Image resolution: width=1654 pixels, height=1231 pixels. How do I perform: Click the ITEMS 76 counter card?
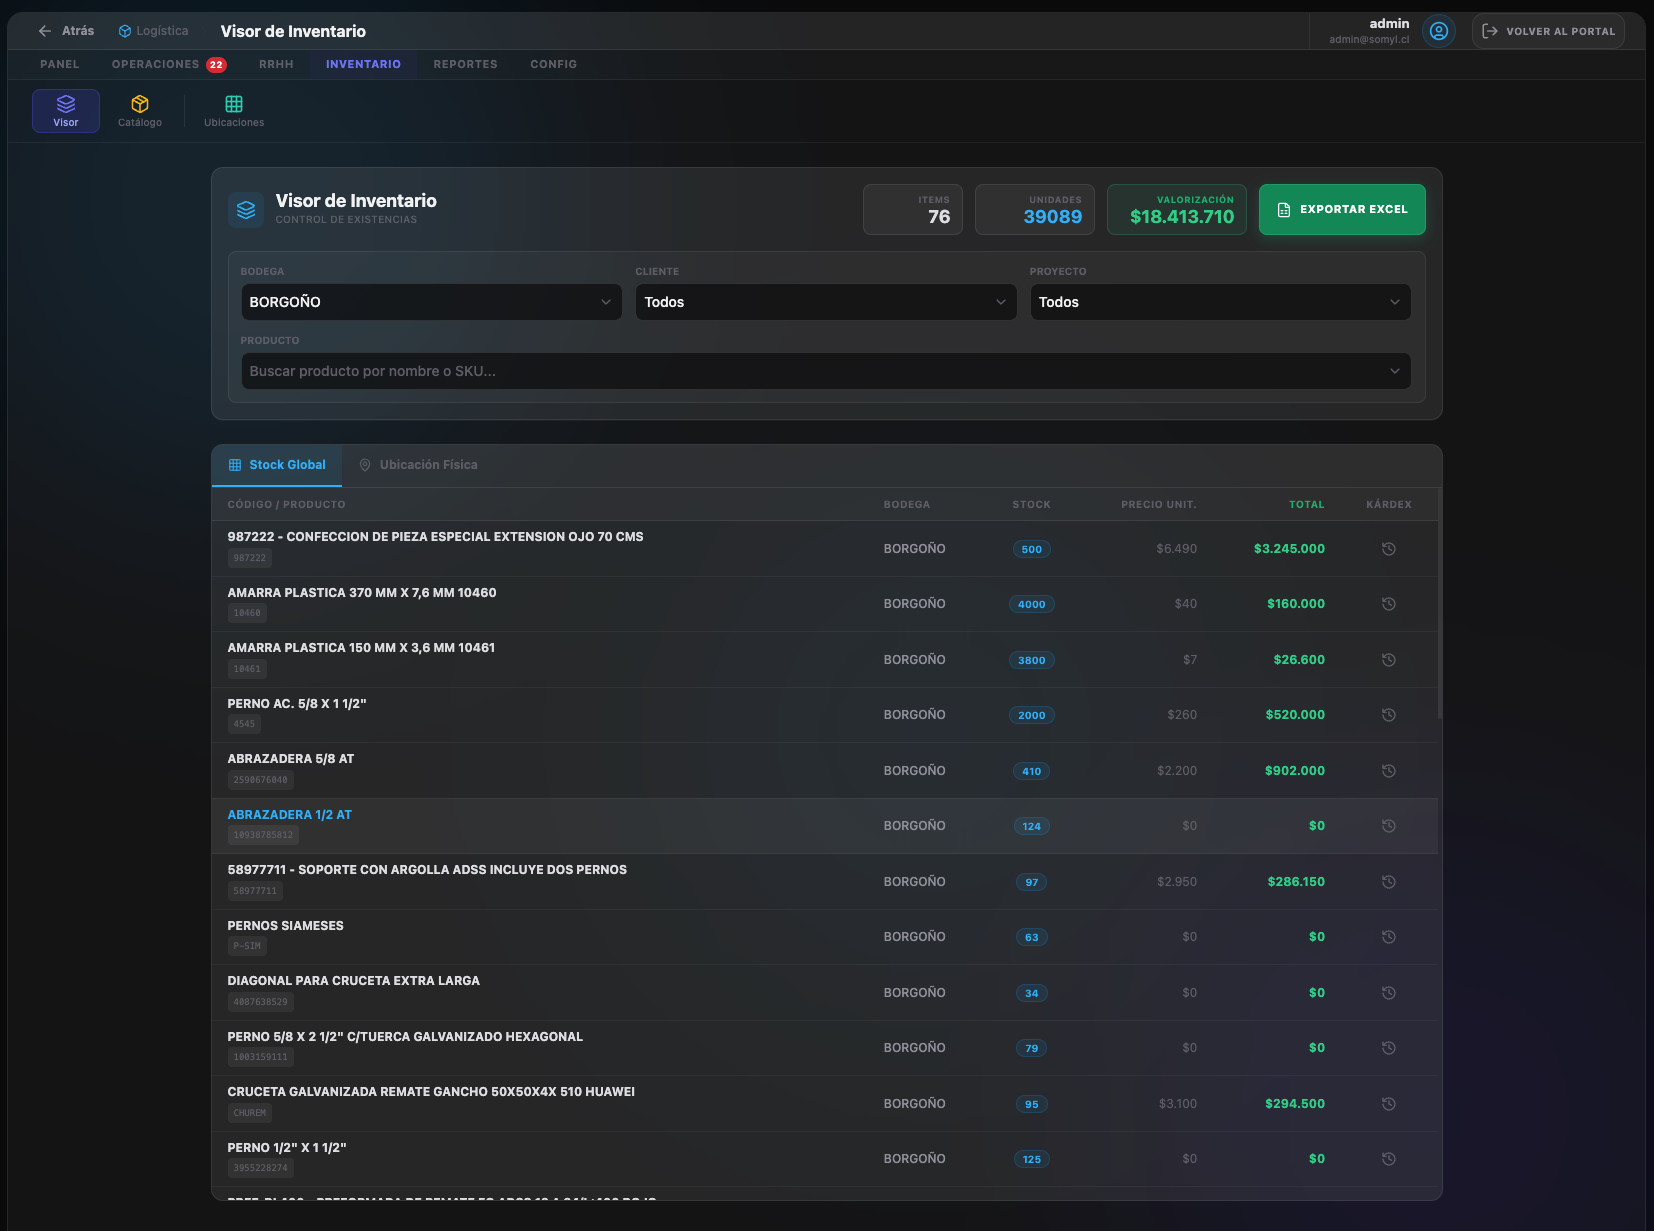(913, 210)
